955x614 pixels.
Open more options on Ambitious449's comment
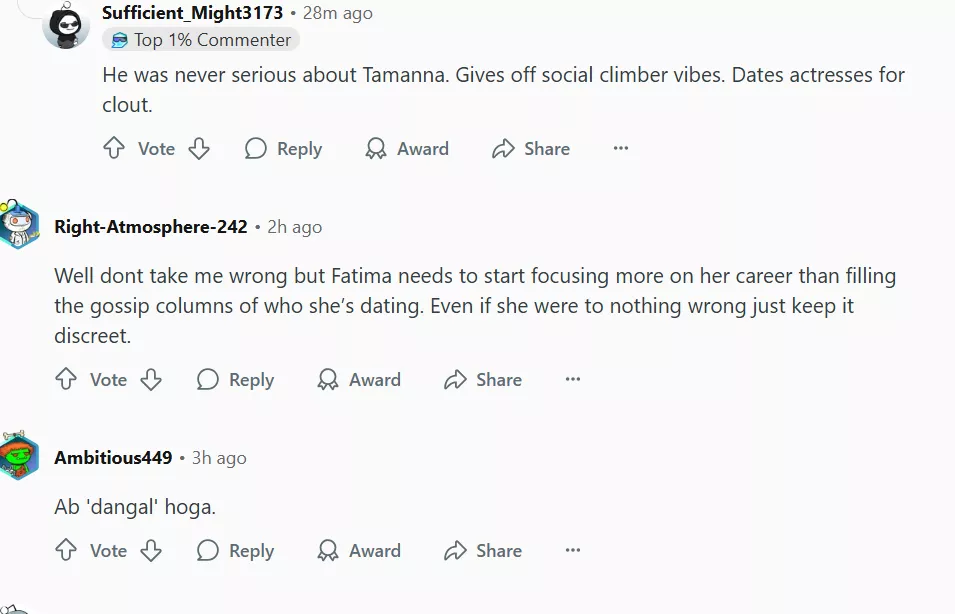(x=573, y=551)
